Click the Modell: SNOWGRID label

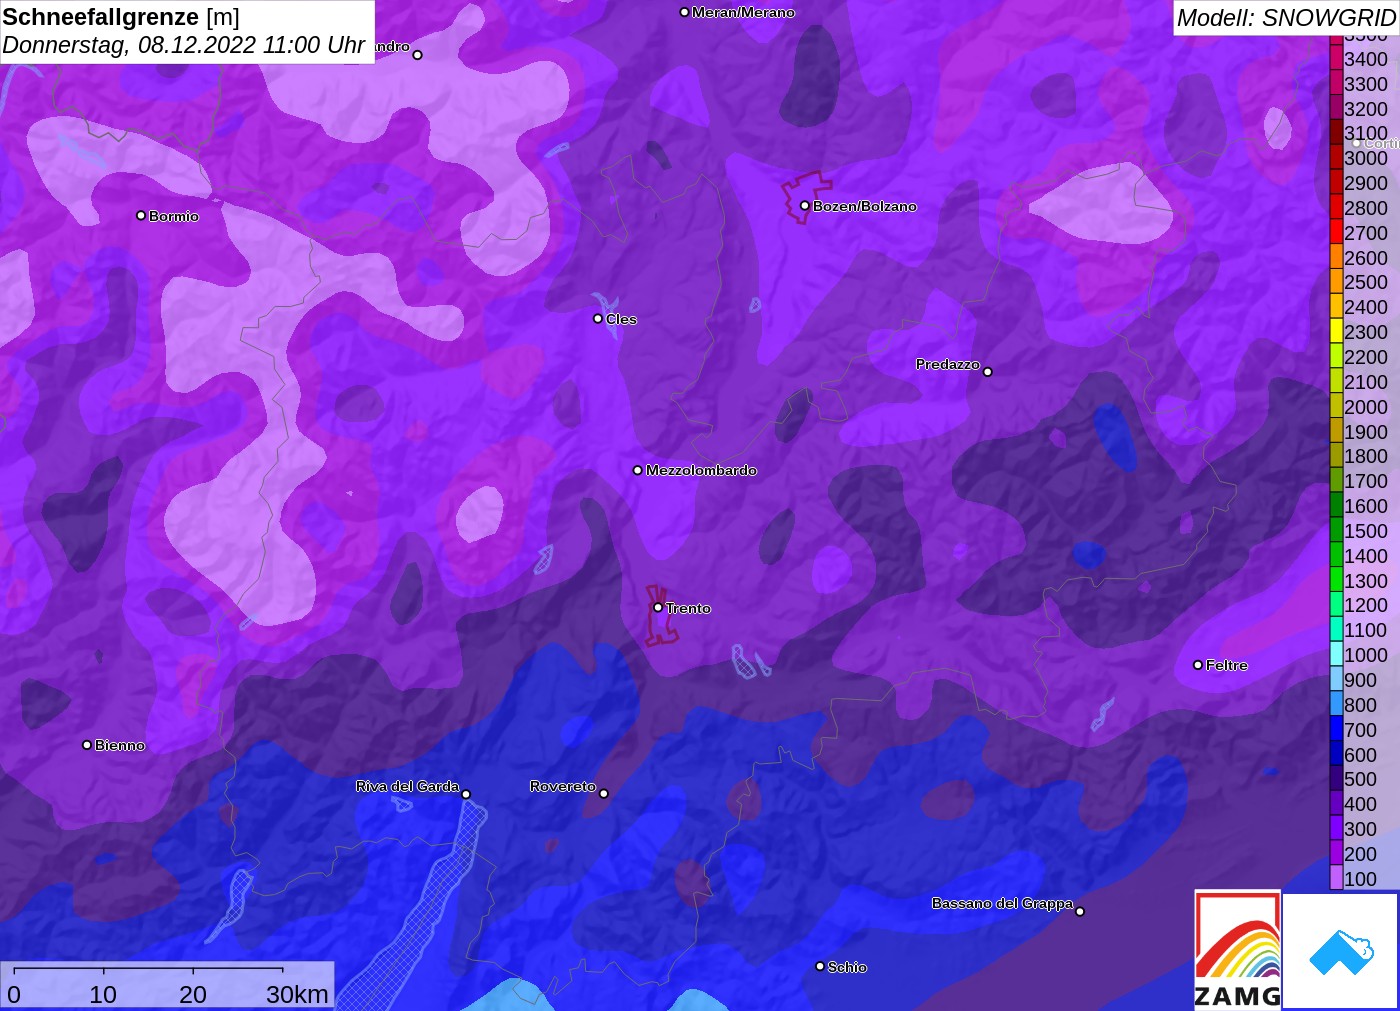click(1286, 18)
